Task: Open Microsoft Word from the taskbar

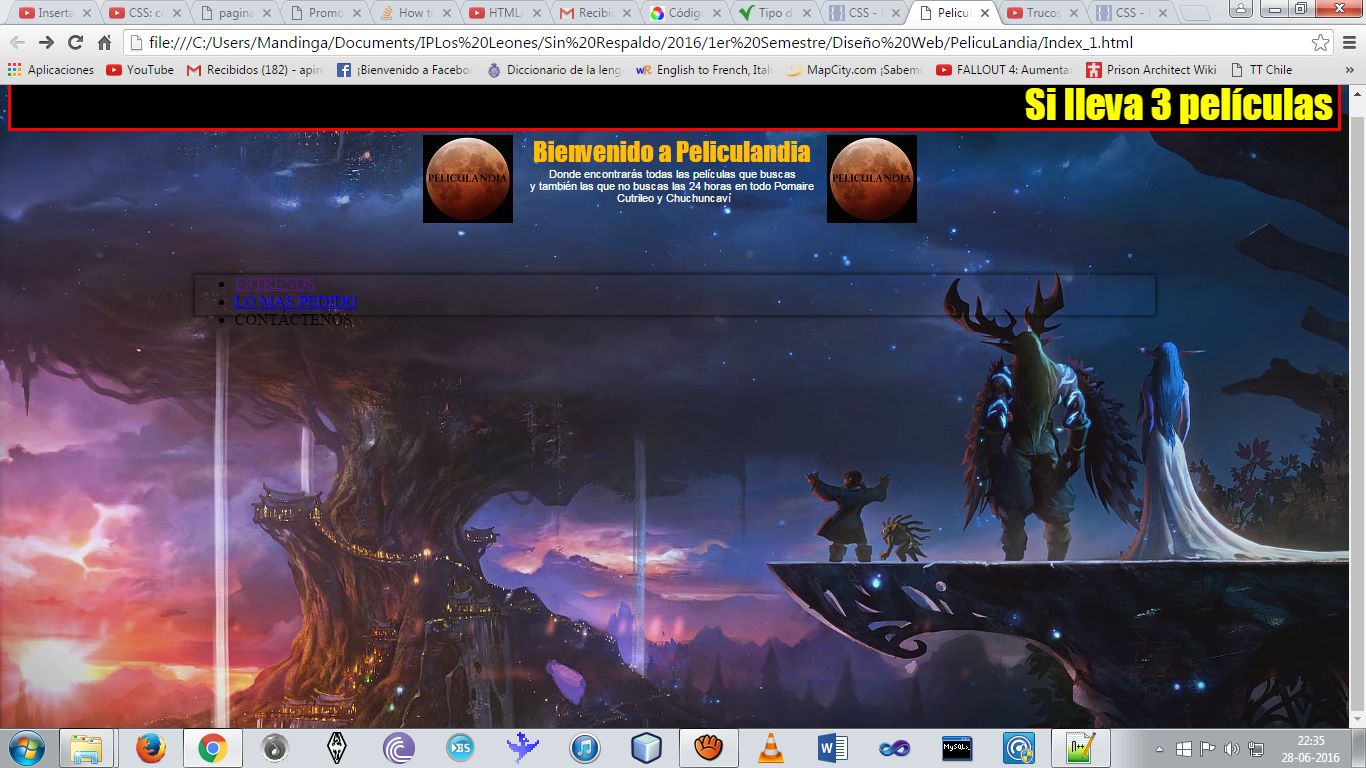Action: [x=833, y=748]
